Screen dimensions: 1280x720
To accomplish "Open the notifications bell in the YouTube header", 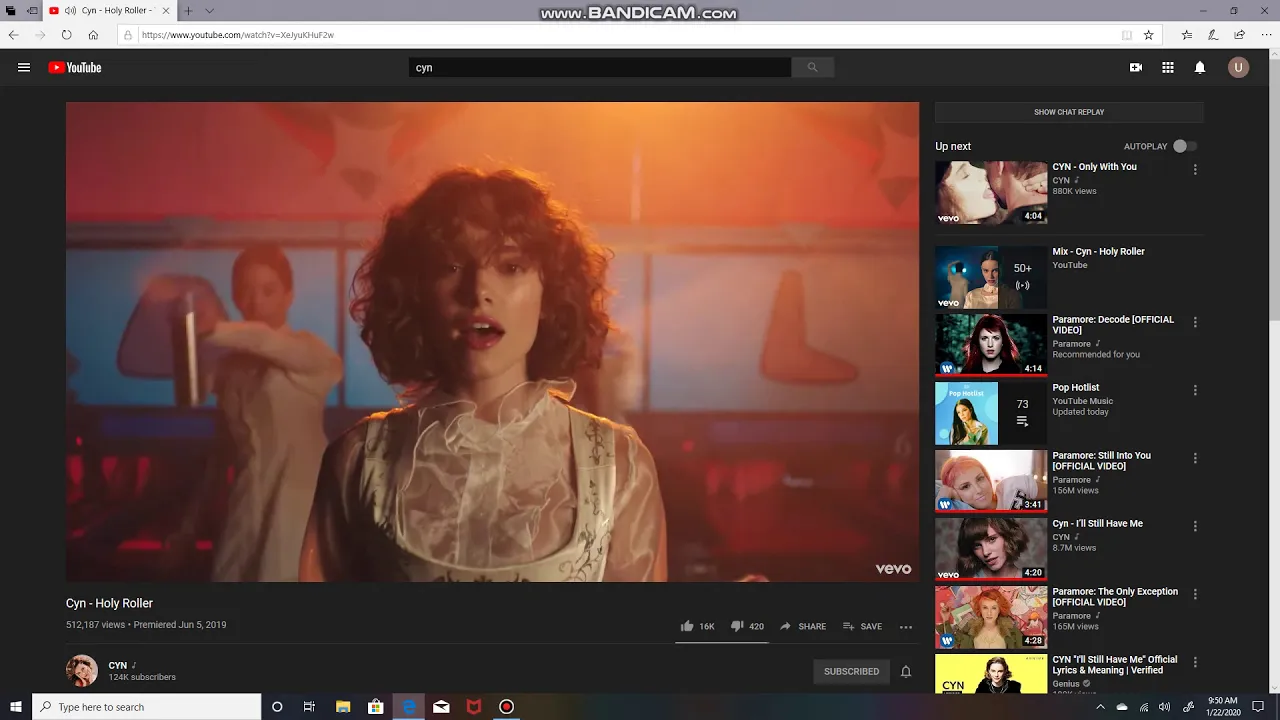I will [1200, 68].
